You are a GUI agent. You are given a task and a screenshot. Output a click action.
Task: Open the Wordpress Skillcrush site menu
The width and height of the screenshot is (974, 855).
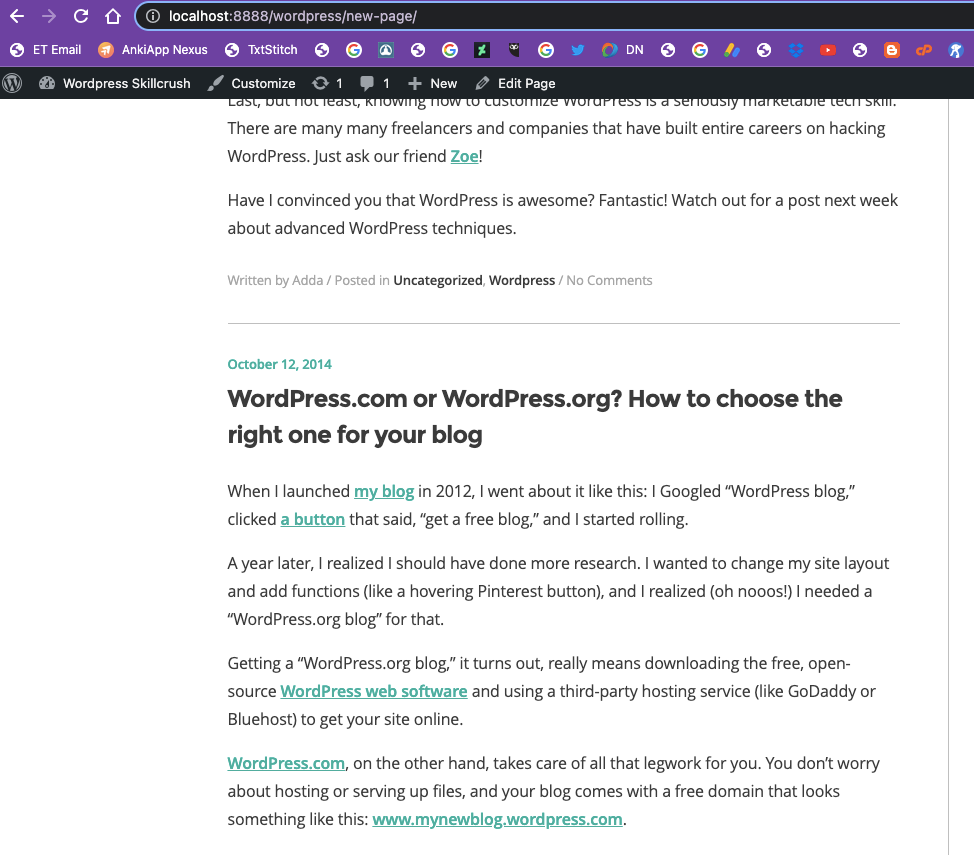[115, 83]
